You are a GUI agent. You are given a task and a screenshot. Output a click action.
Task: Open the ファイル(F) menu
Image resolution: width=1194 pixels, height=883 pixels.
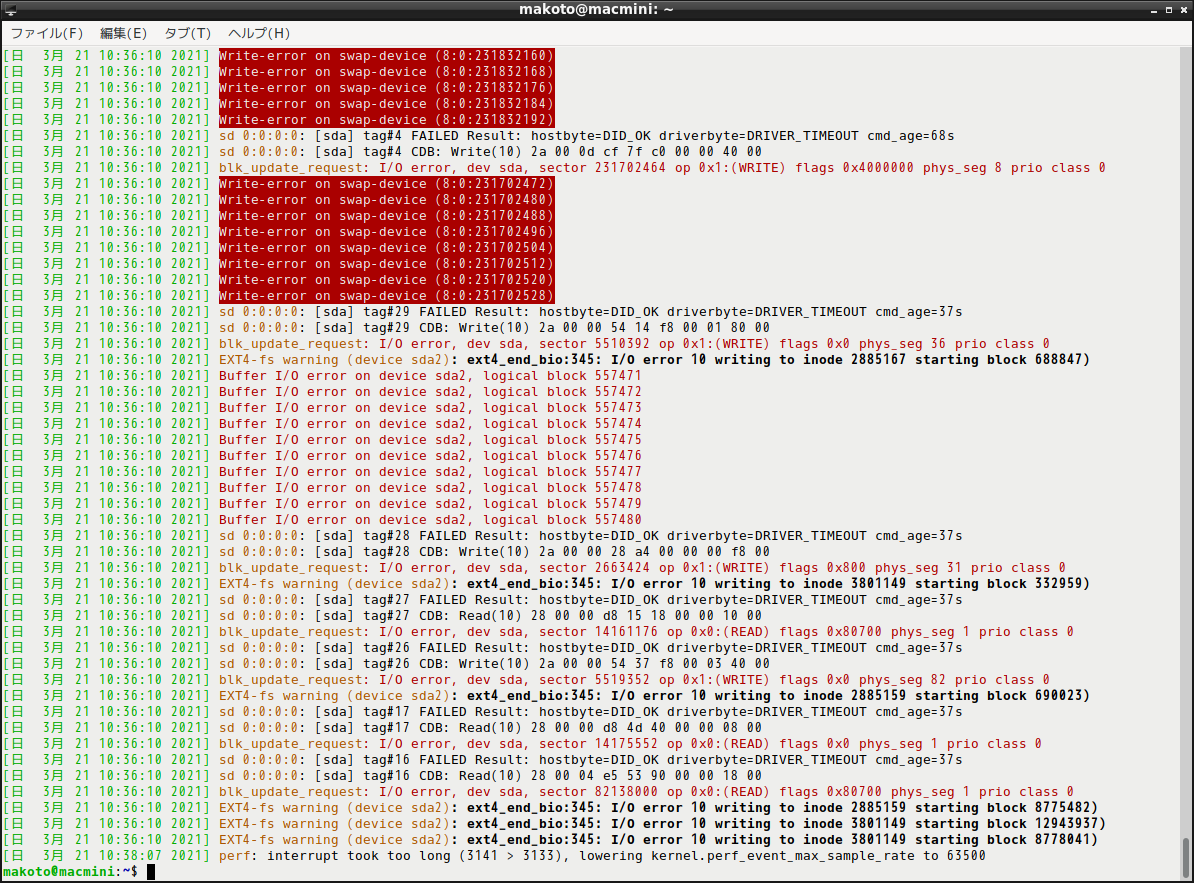46,33
